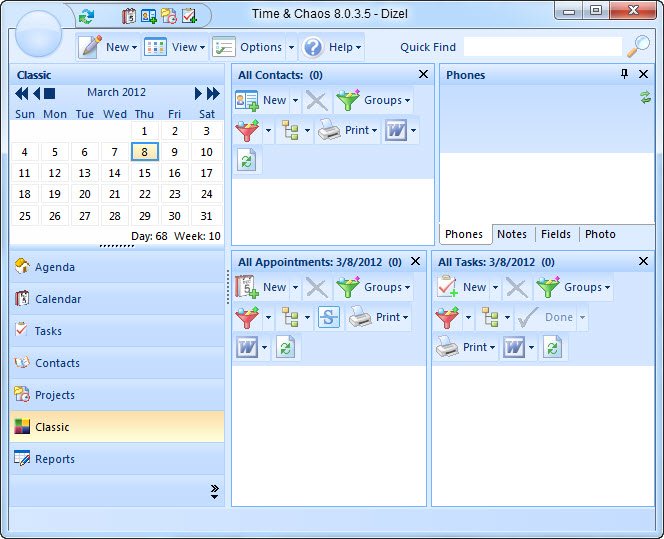This screenshot has width=664, height=539.
Task: Refresh the Phones panel
Action: (x=645, y=97)
